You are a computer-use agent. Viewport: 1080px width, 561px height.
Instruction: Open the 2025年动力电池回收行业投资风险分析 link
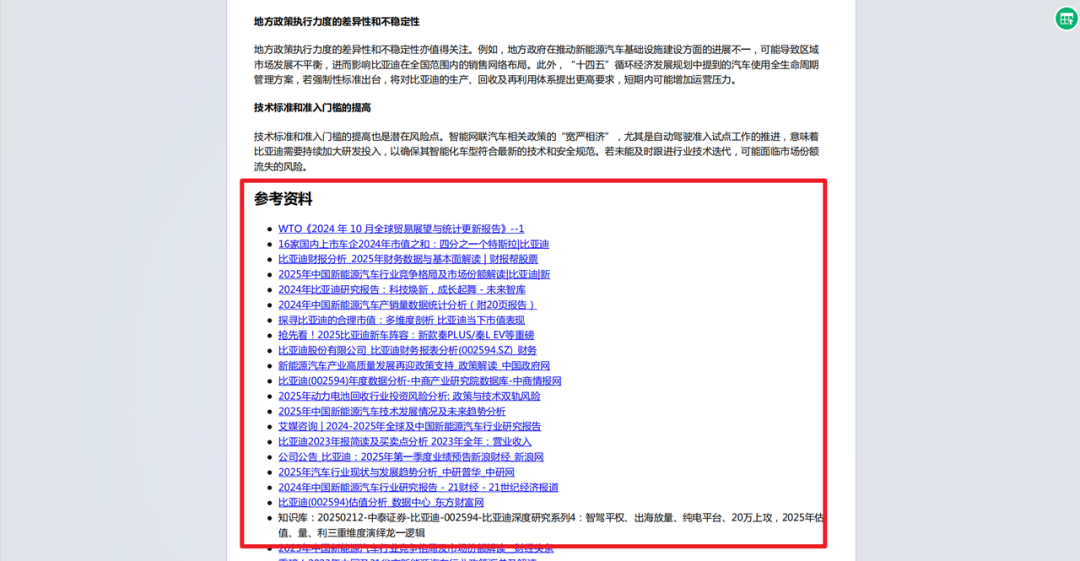409,396
